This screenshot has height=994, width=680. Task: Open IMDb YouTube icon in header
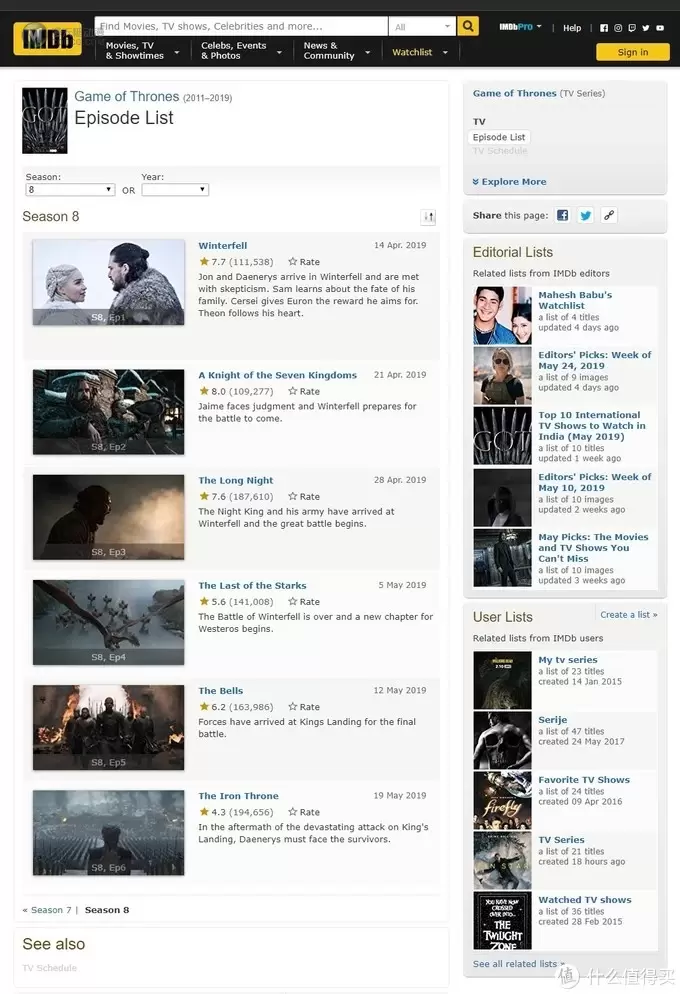[x=660, y=28]
